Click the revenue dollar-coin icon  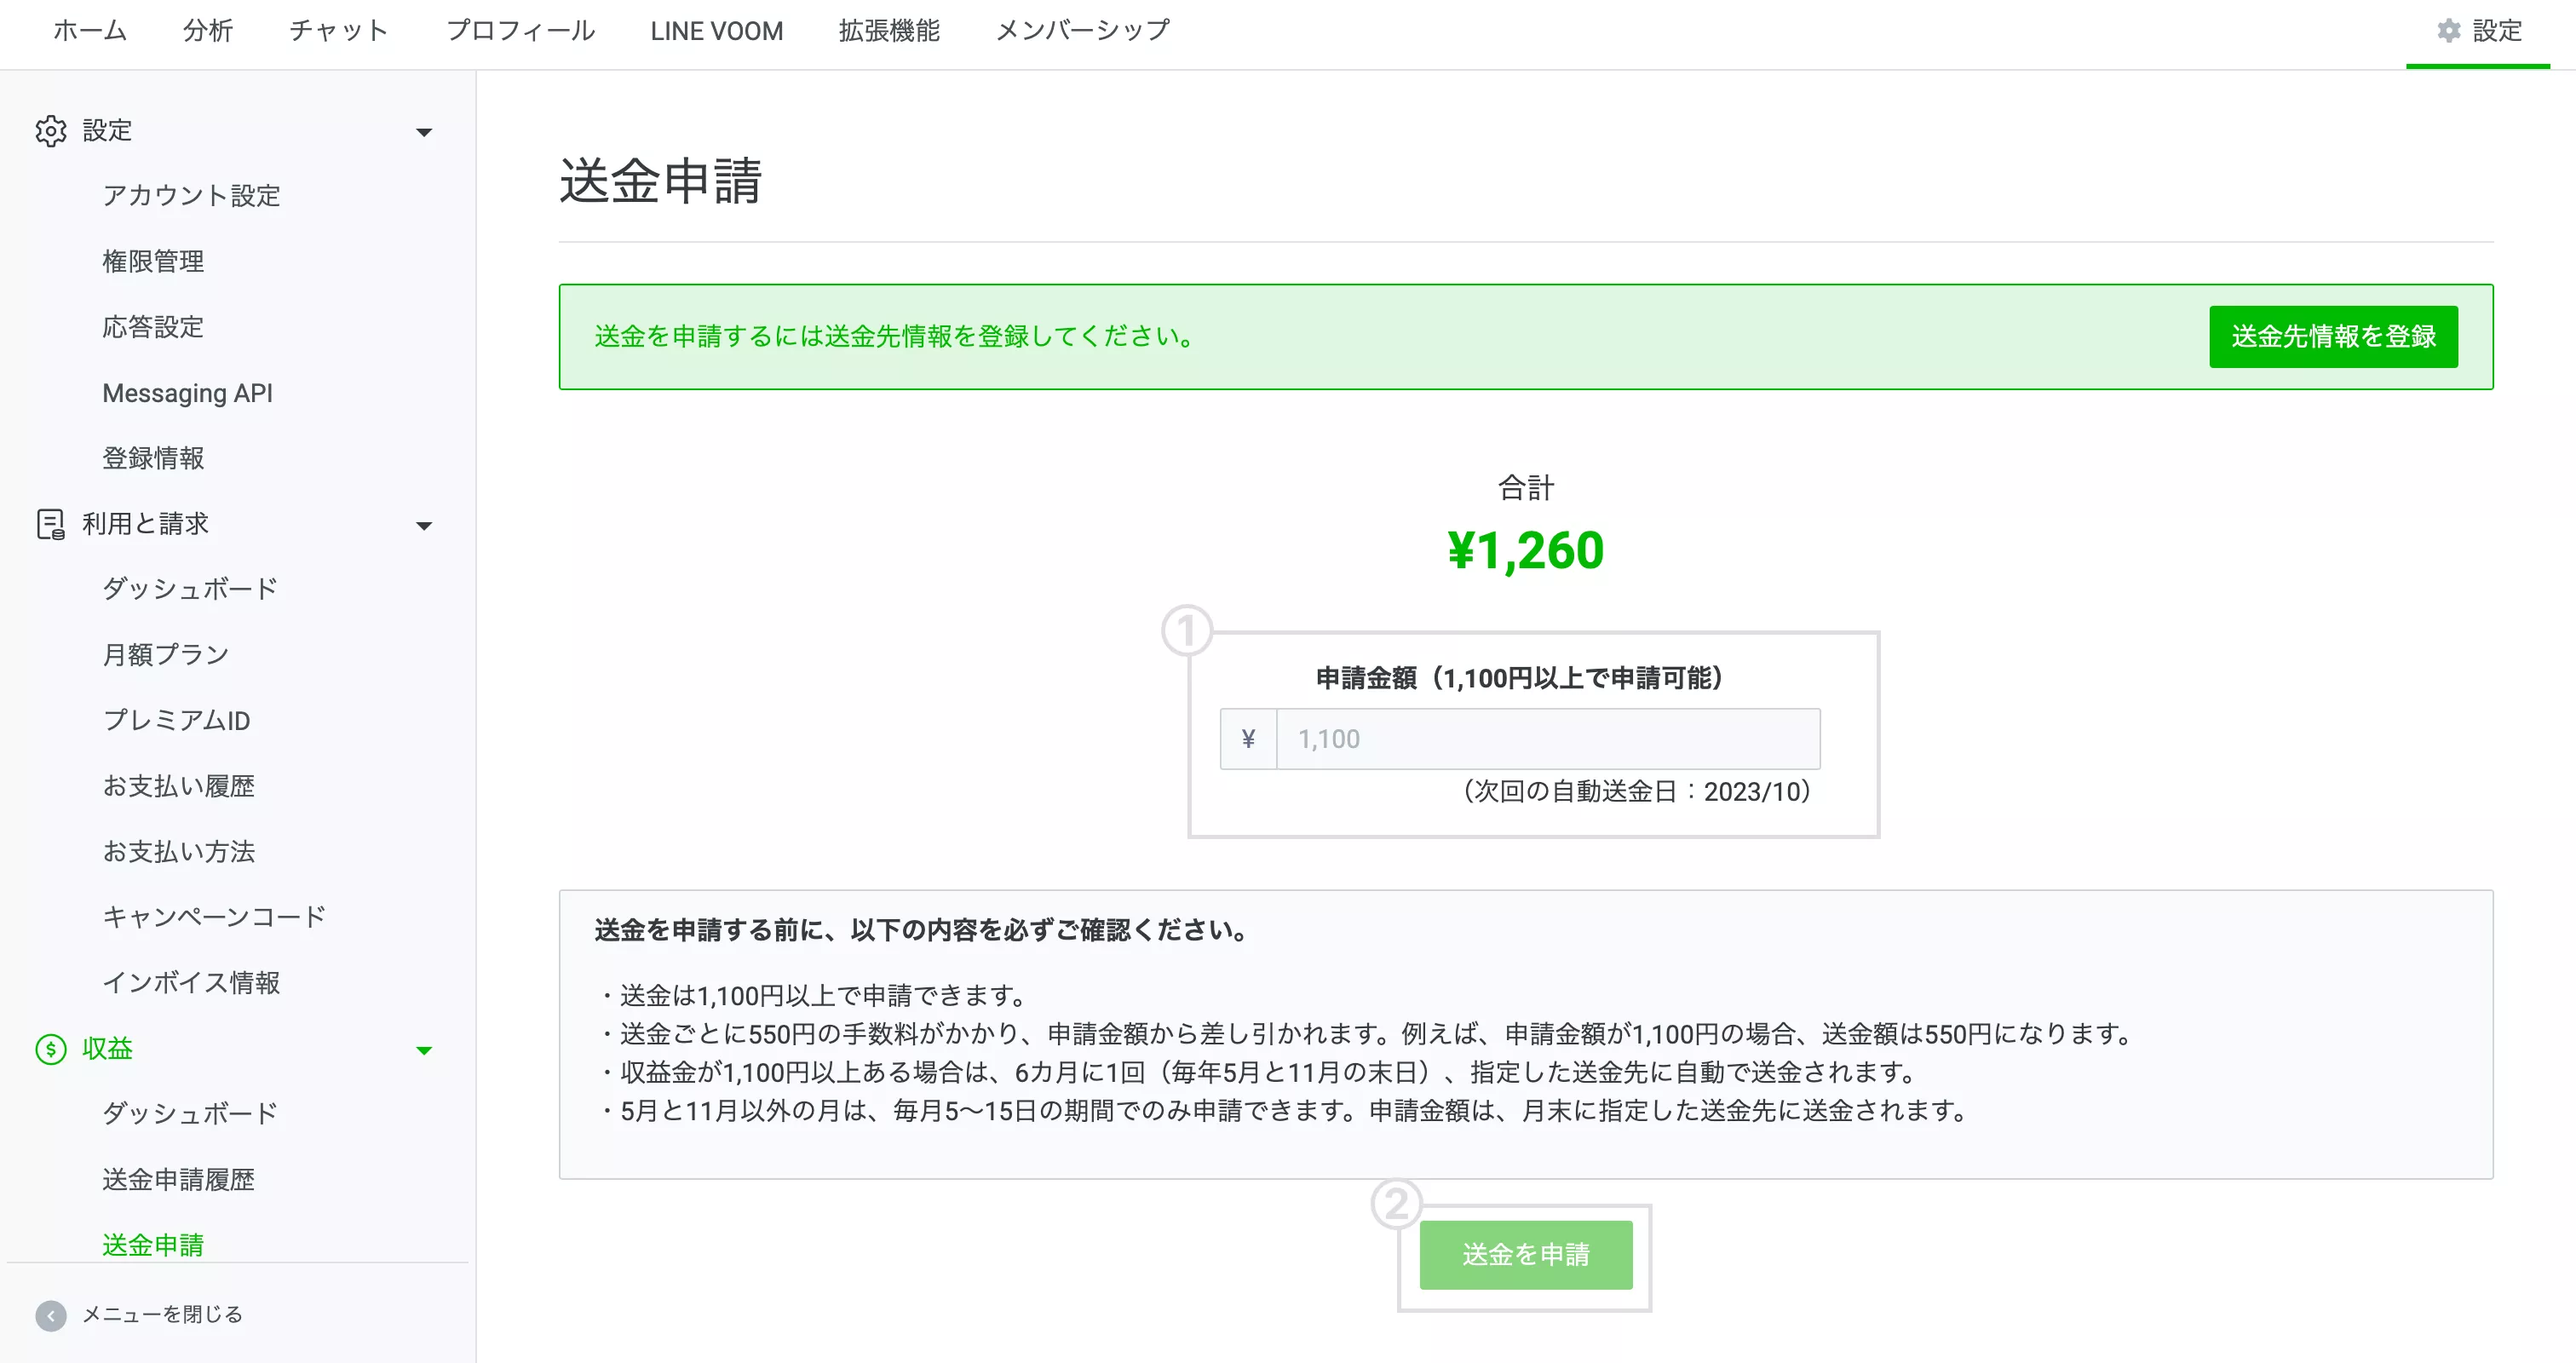pos(50,1049)
